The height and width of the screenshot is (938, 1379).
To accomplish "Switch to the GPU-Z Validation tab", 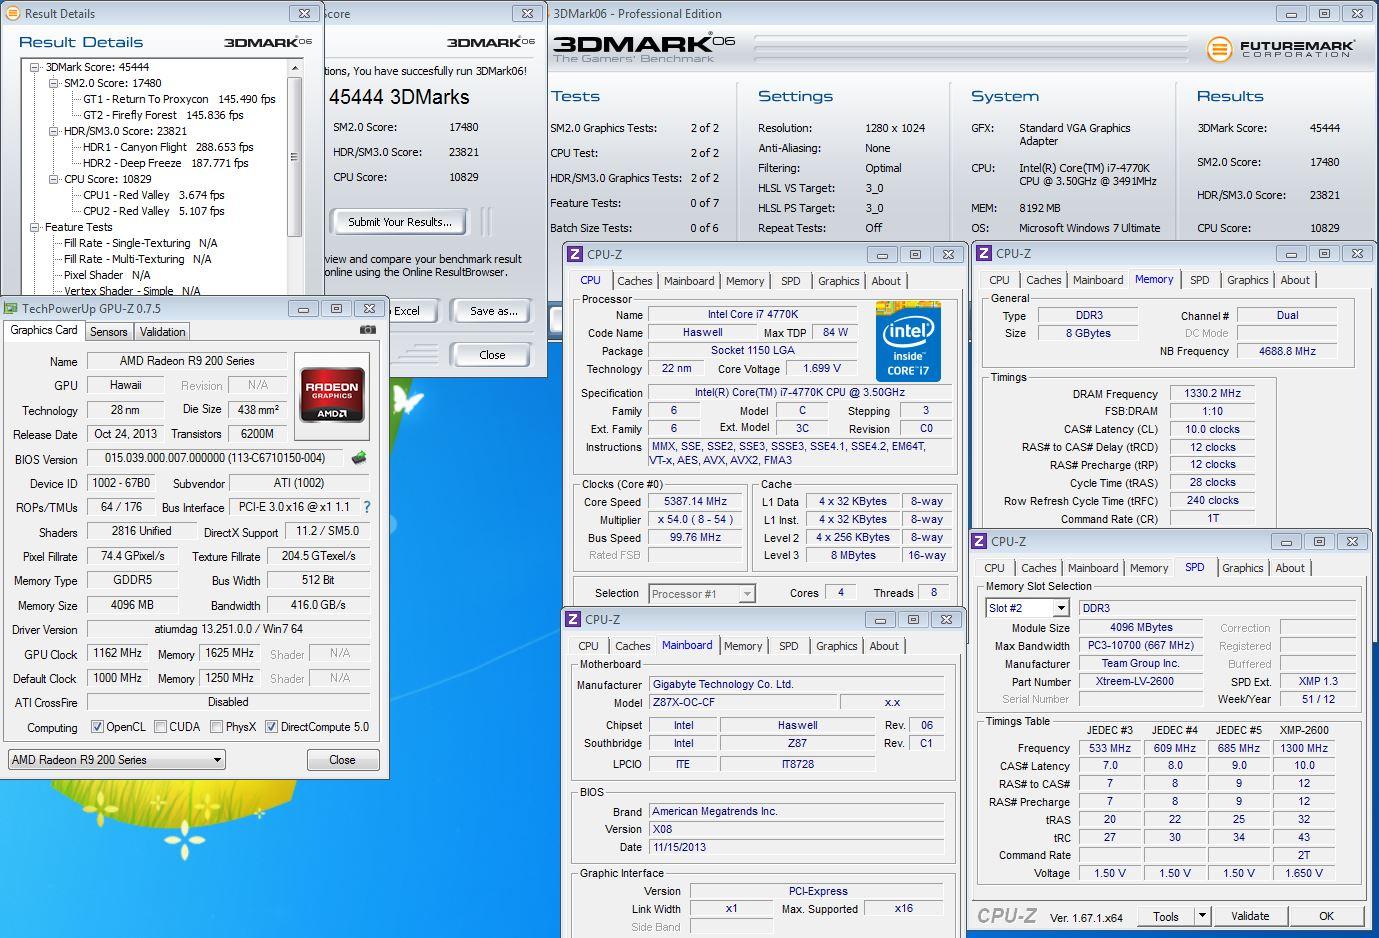I will [x=162, y=332].
